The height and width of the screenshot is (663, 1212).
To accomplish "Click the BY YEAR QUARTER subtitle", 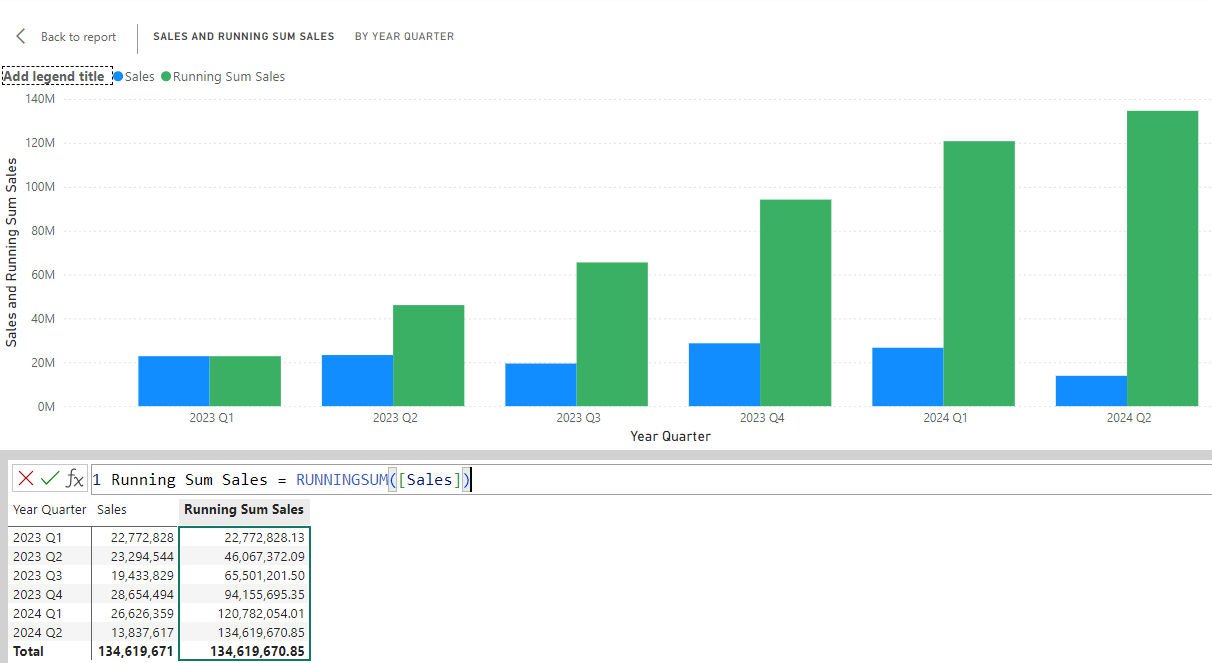I will (404, 36).
